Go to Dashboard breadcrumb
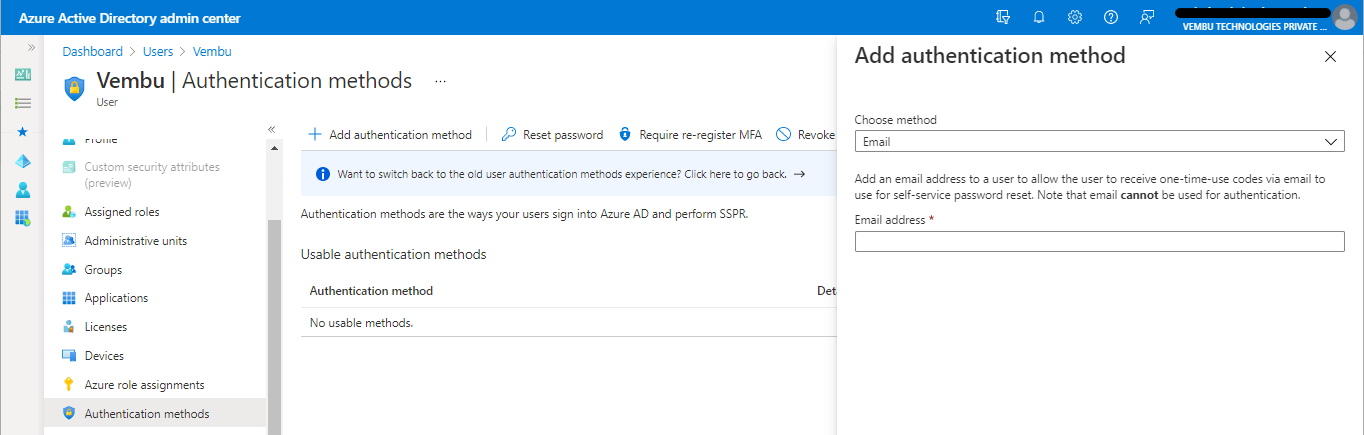The image size is (1364, 435). 92,51
